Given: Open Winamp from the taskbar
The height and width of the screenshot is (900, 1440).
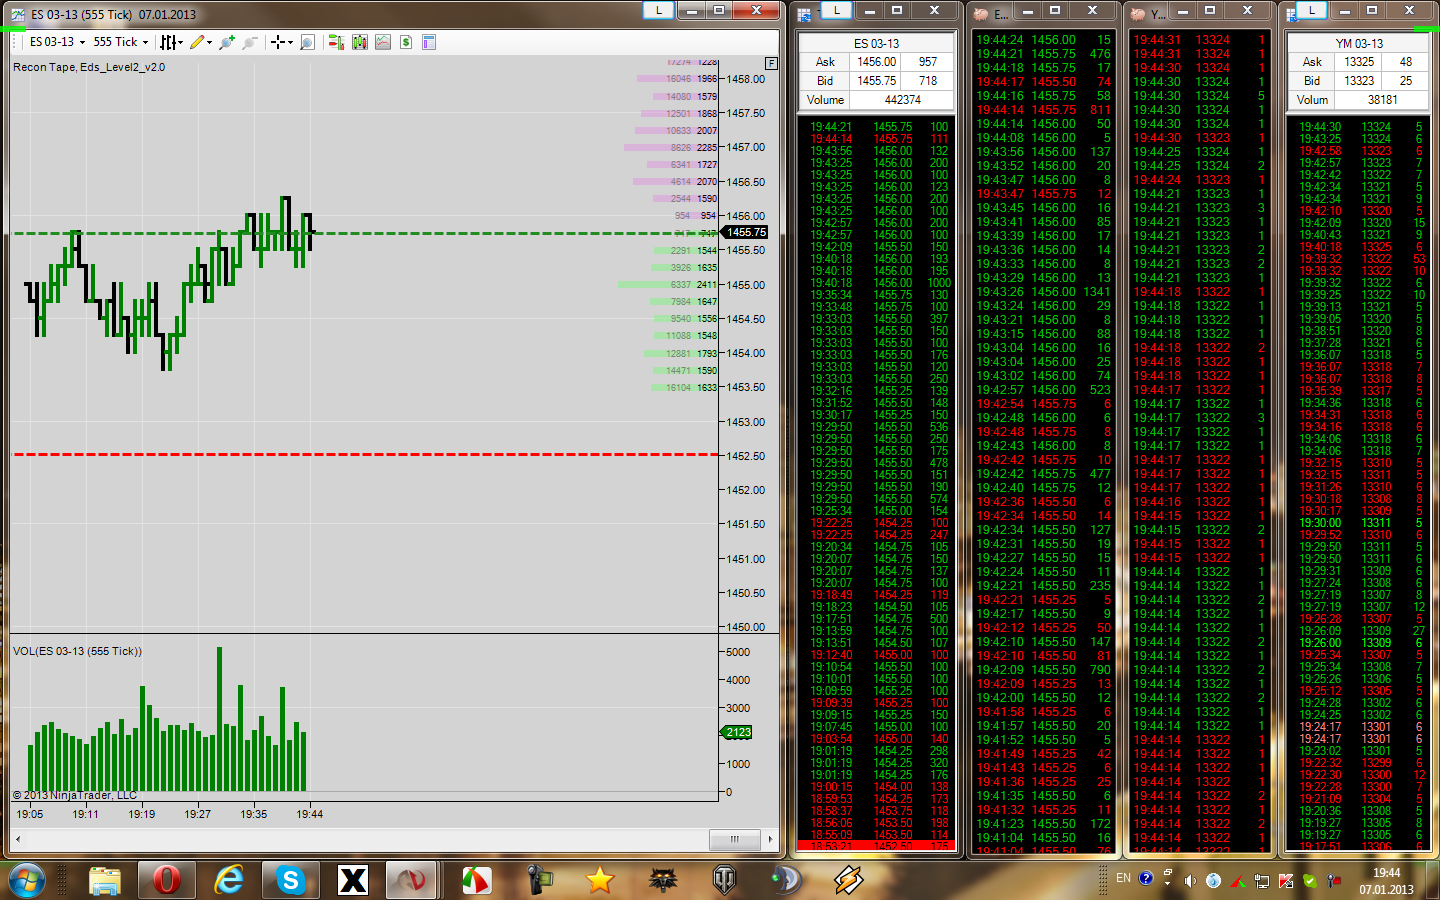Looking at the screenshot, I should (848, 880).
